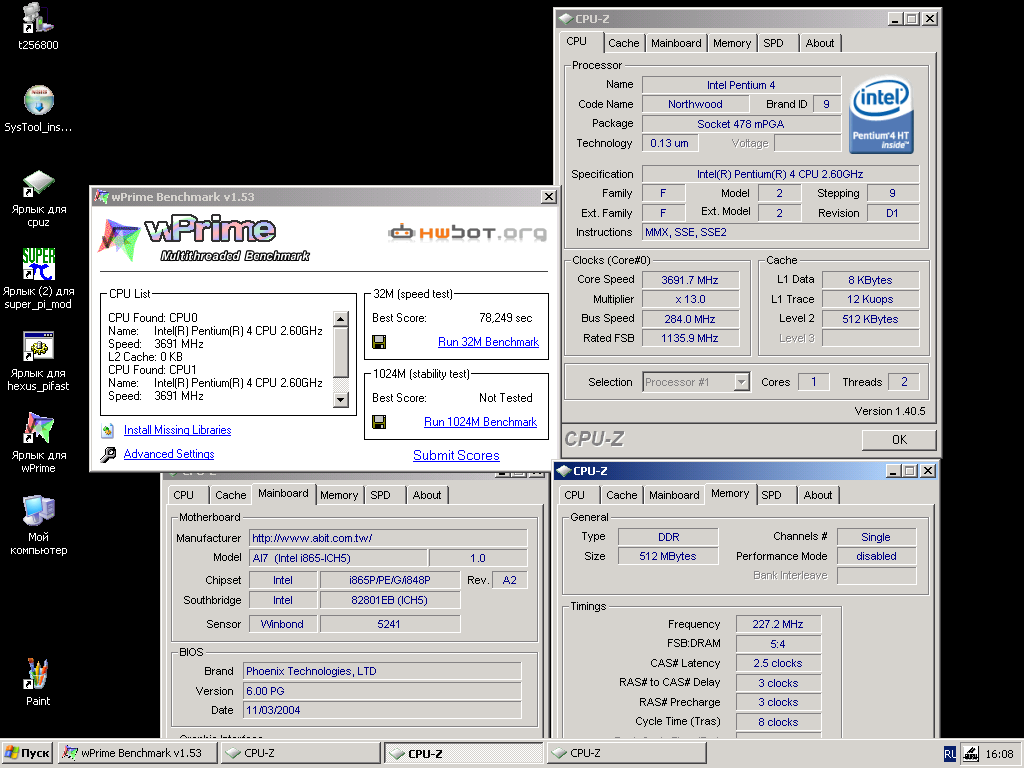Switch to the Memory tab in top CPU-Z window
Image resolution: width=1024 pixels, height=768 pixels.
pos(731,43)
